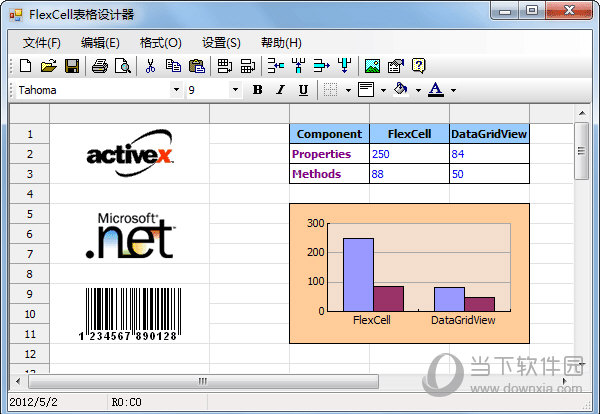Delete a column using the delete column icon
The image size is (600, 414).
click(344, 66)
